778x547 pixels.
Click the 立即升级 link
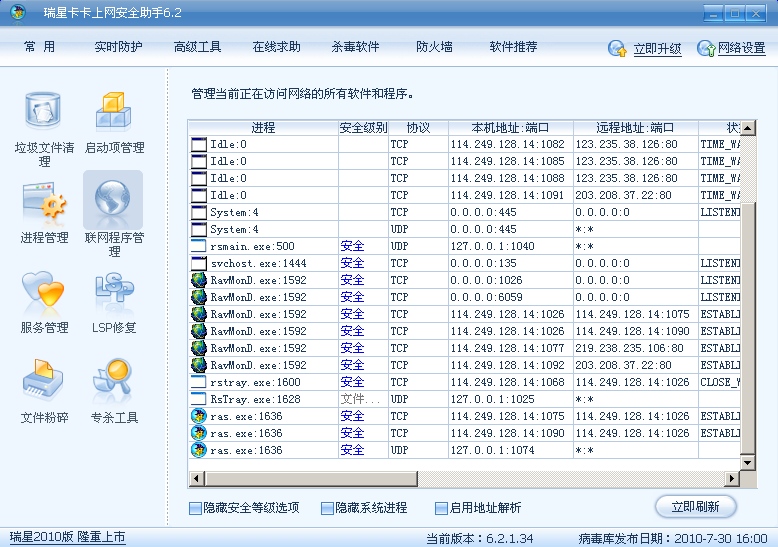(x=657, y=49)
